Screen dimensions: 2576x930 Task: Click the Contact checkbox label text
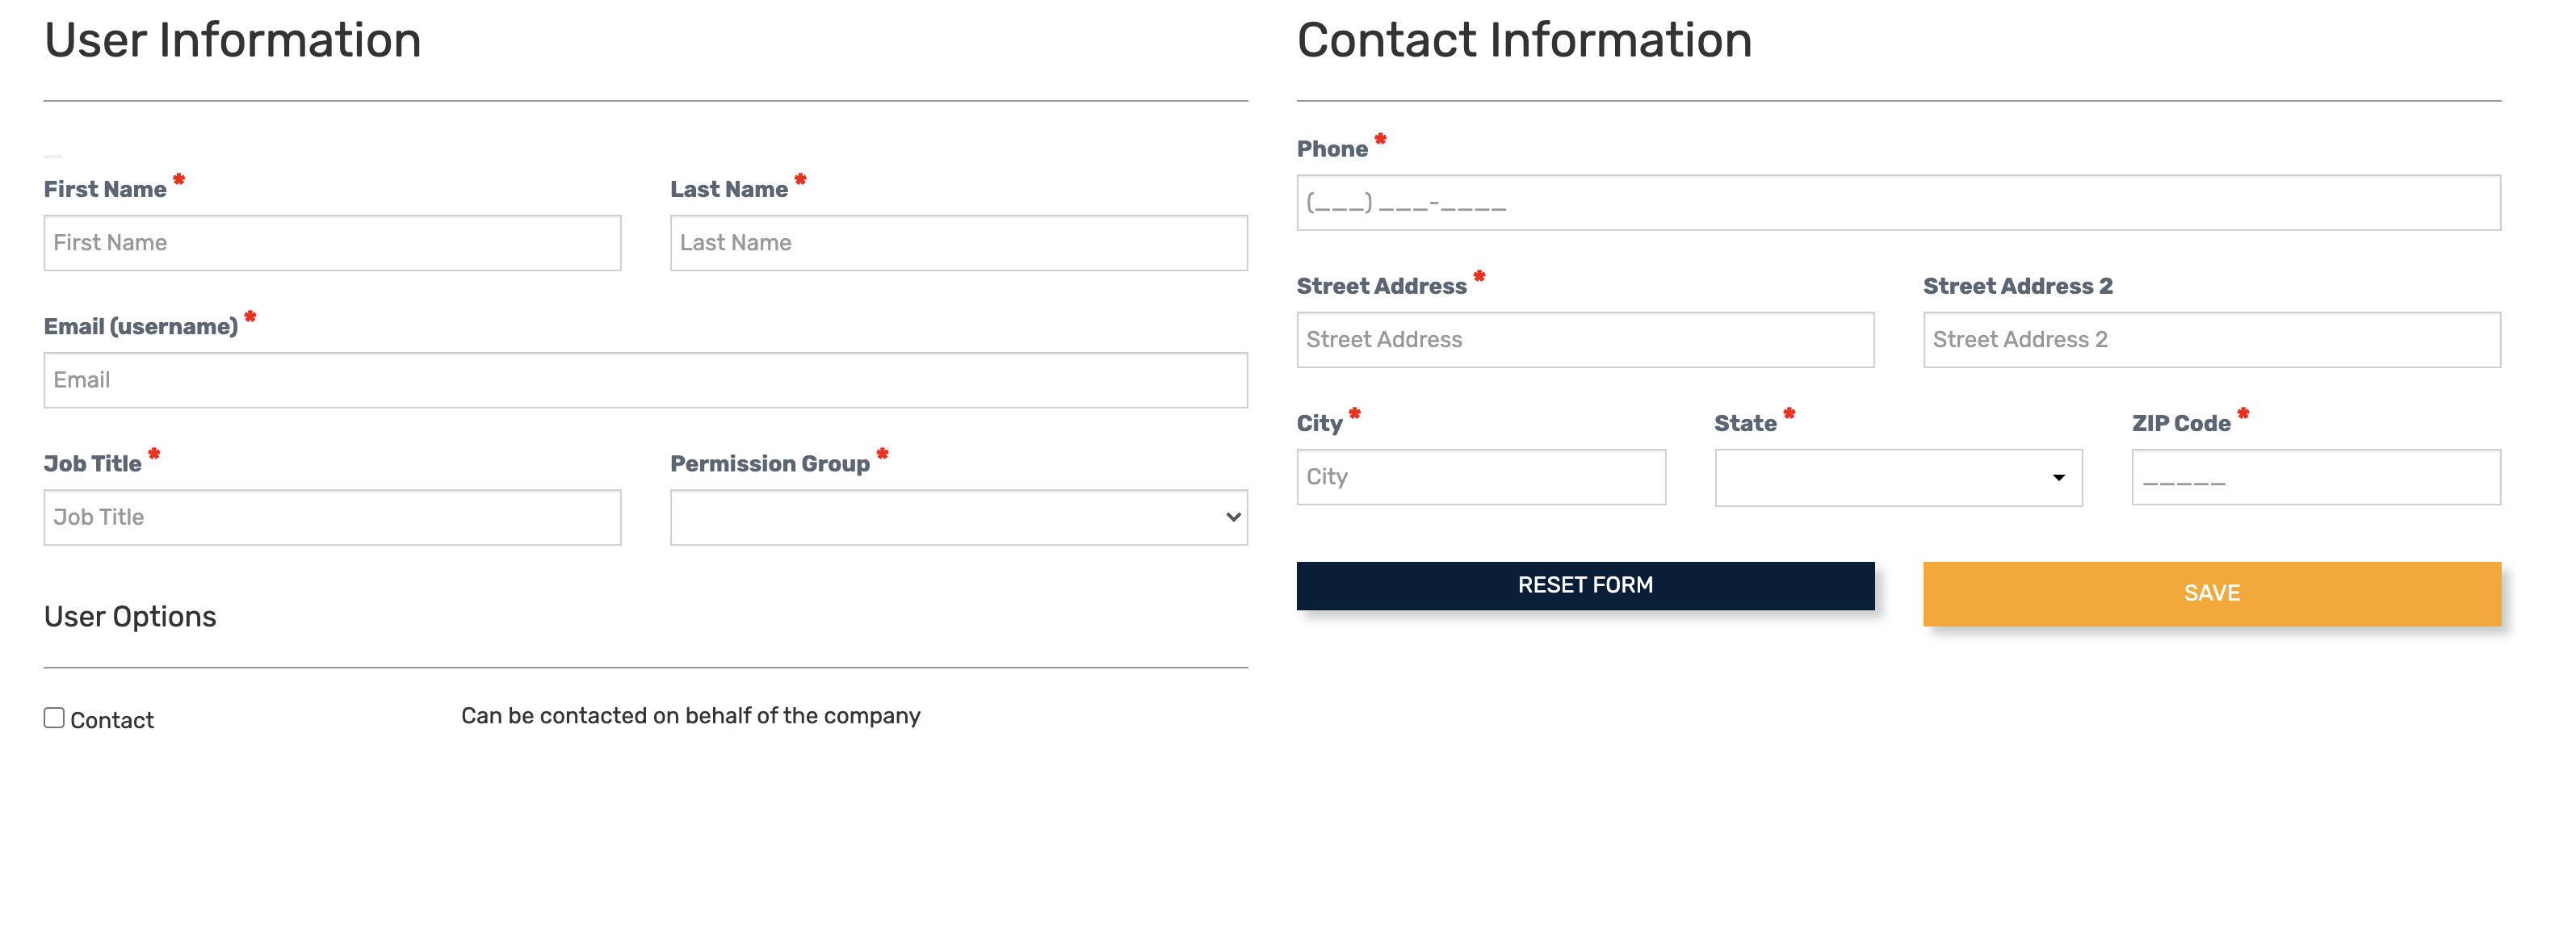click(112, 720)
